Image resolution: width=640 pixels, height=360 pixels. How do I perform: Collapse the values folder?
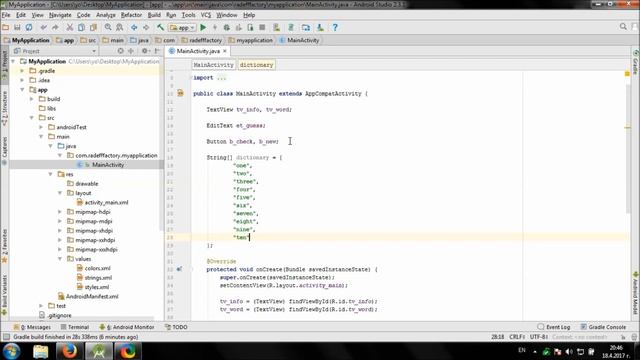(x=60, y=259)
